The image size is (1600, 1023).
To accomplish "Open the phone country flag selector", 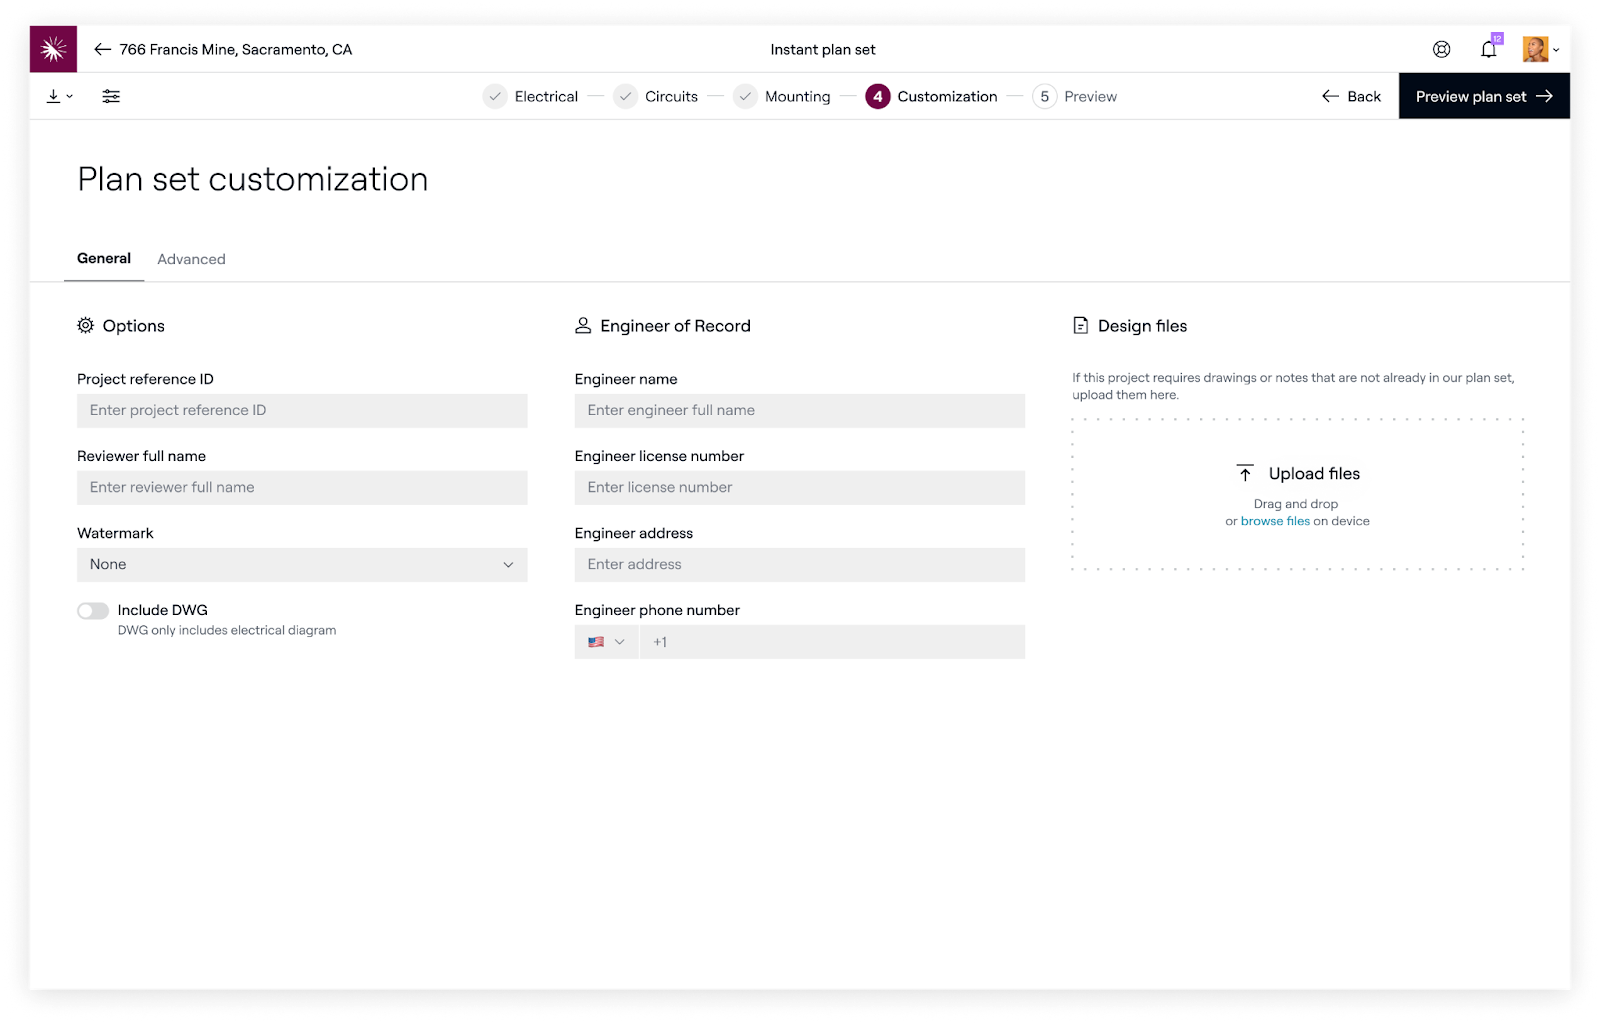I will [606, 642].
